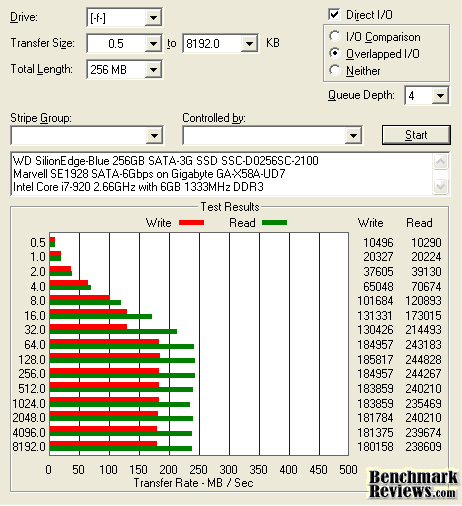Viewport: 462px width, 506px height.
Task: Click the red Write legend swatch
Action: [x=191, y=223]
